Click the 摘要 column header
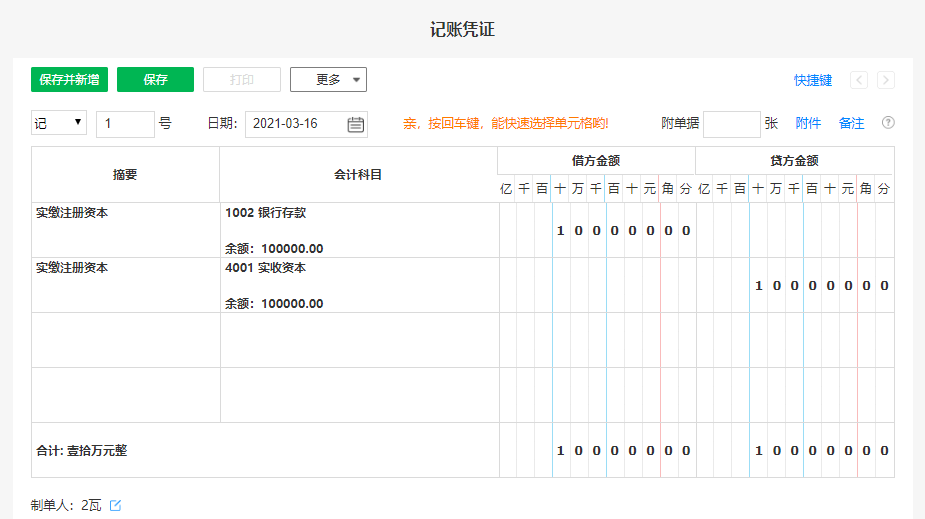Viewport: 925px width, 519px height. 125,175
